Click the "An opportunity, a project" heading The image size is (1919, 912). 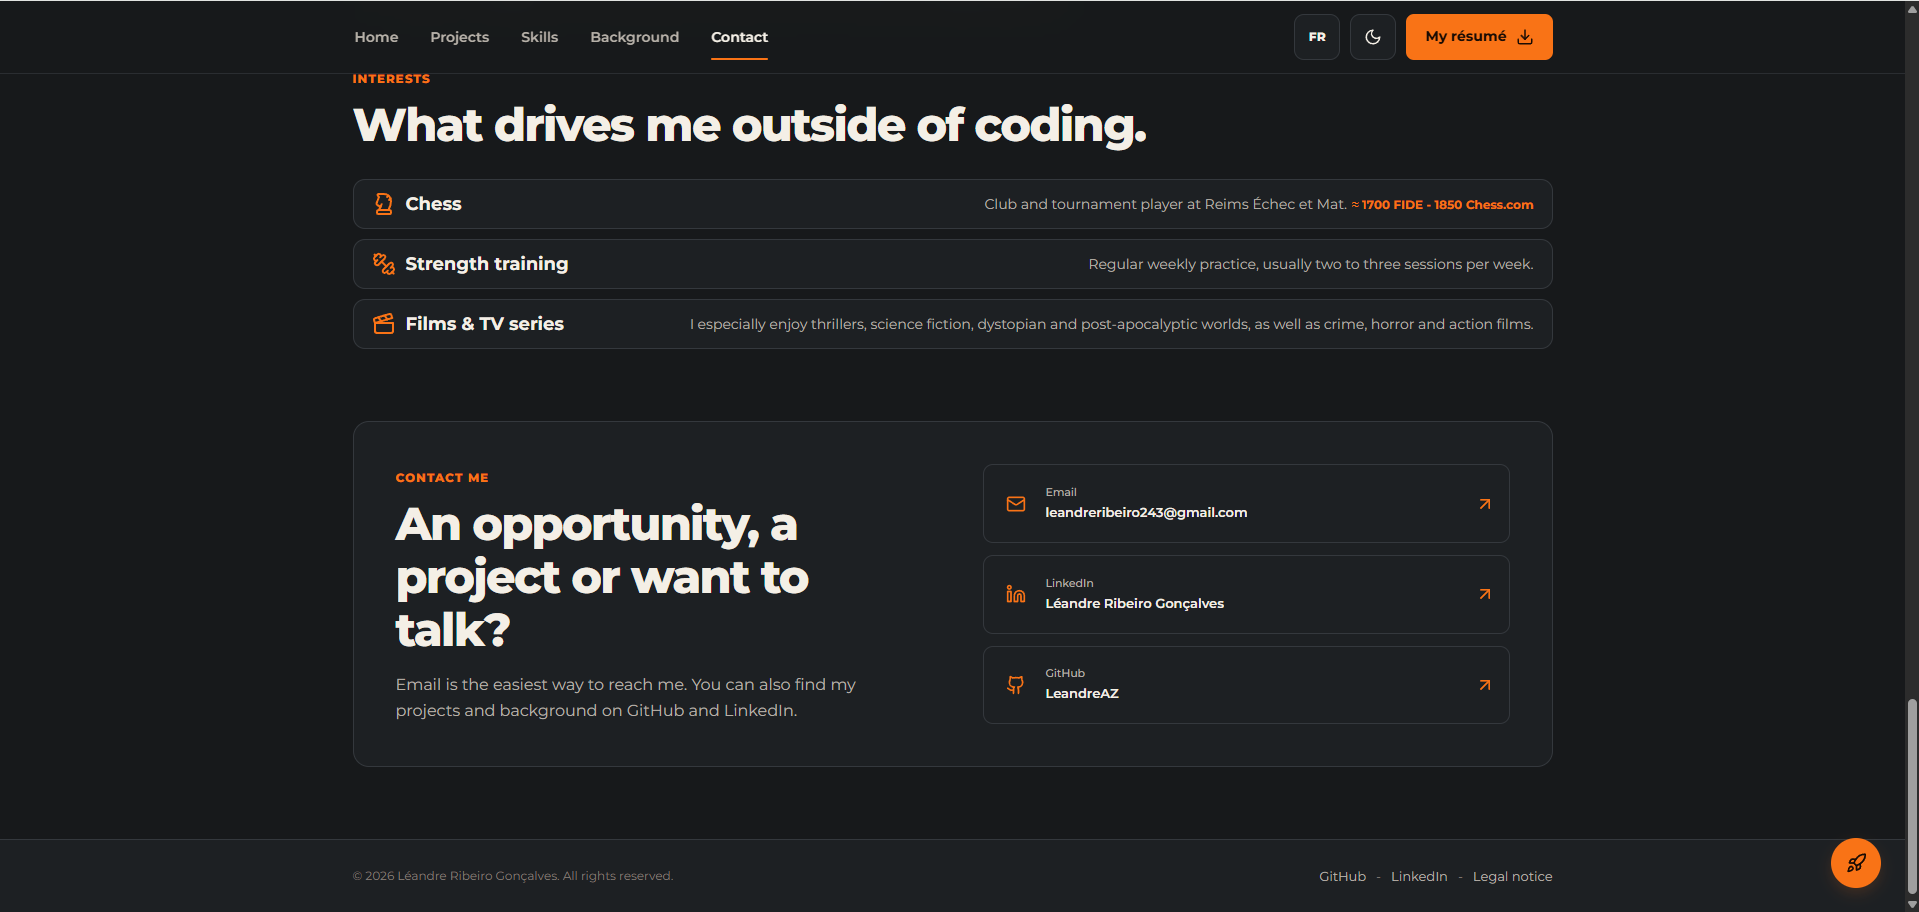click(x=602, y=577)
